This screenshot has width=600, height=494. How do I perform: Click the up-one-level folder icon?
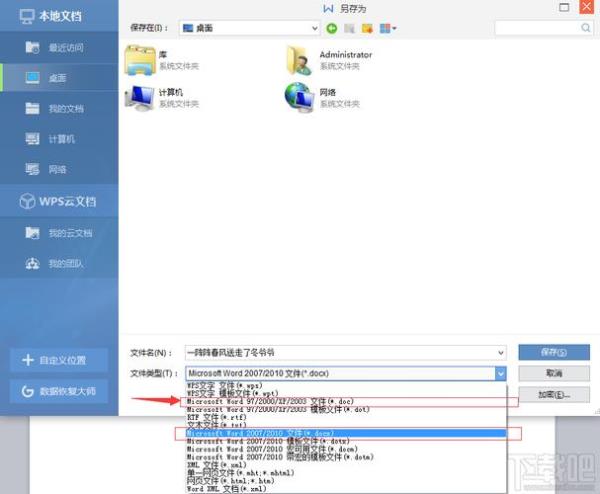pyautogui.click(x=349, y=28)
